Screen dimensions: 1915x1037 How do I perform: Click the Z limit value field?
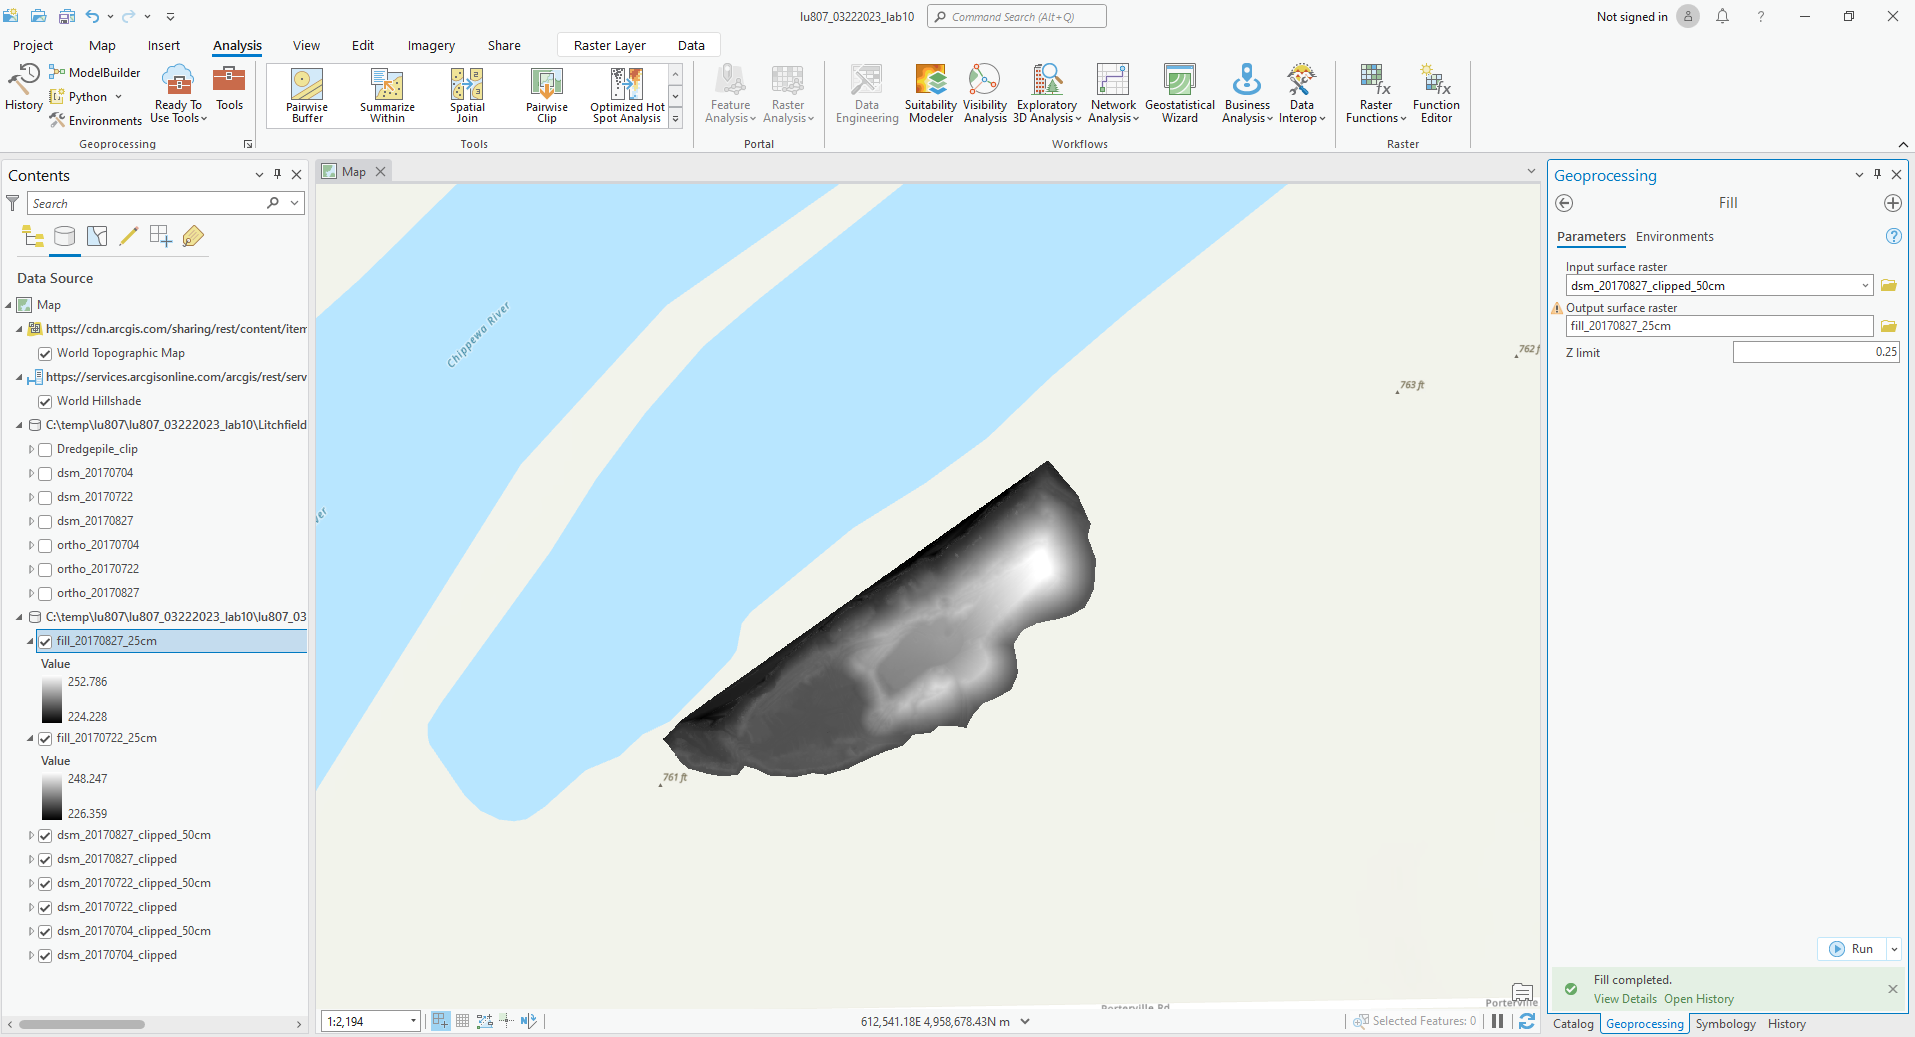point(1816,352)
